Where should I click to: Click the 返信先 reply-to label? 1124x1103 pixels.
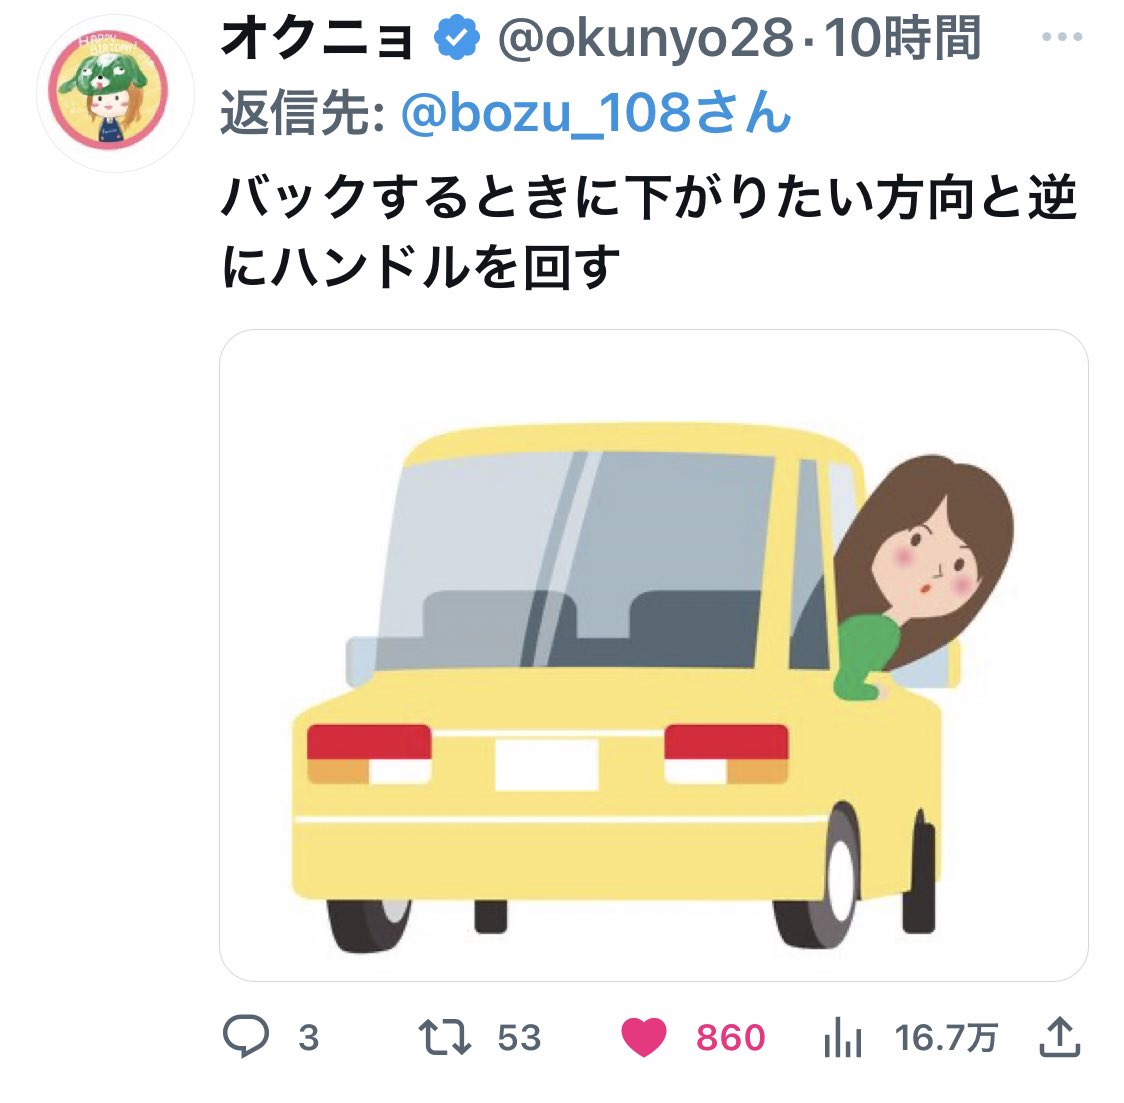pyautogui.click(x=303, y=113)
